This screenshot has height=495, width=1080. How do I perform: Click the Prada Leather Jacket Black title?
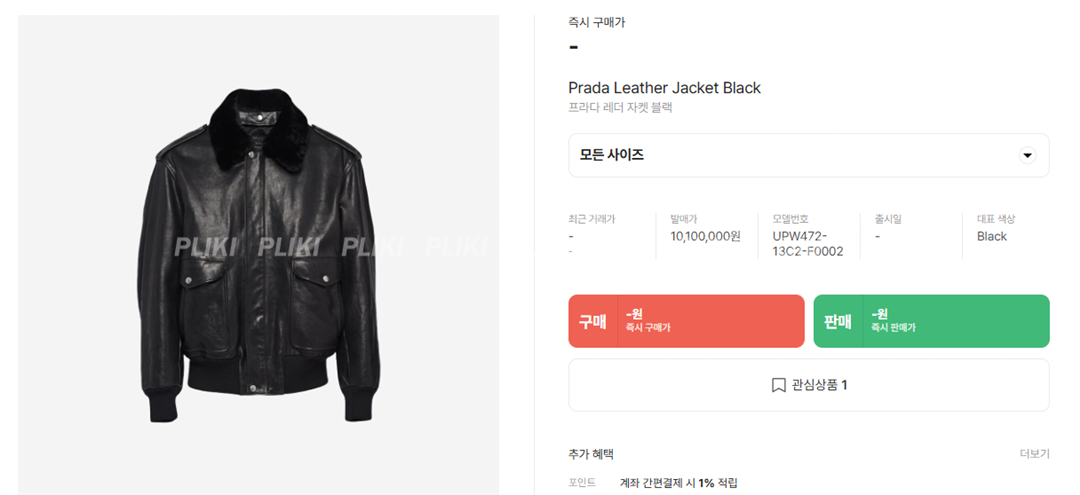pos(664,88)
